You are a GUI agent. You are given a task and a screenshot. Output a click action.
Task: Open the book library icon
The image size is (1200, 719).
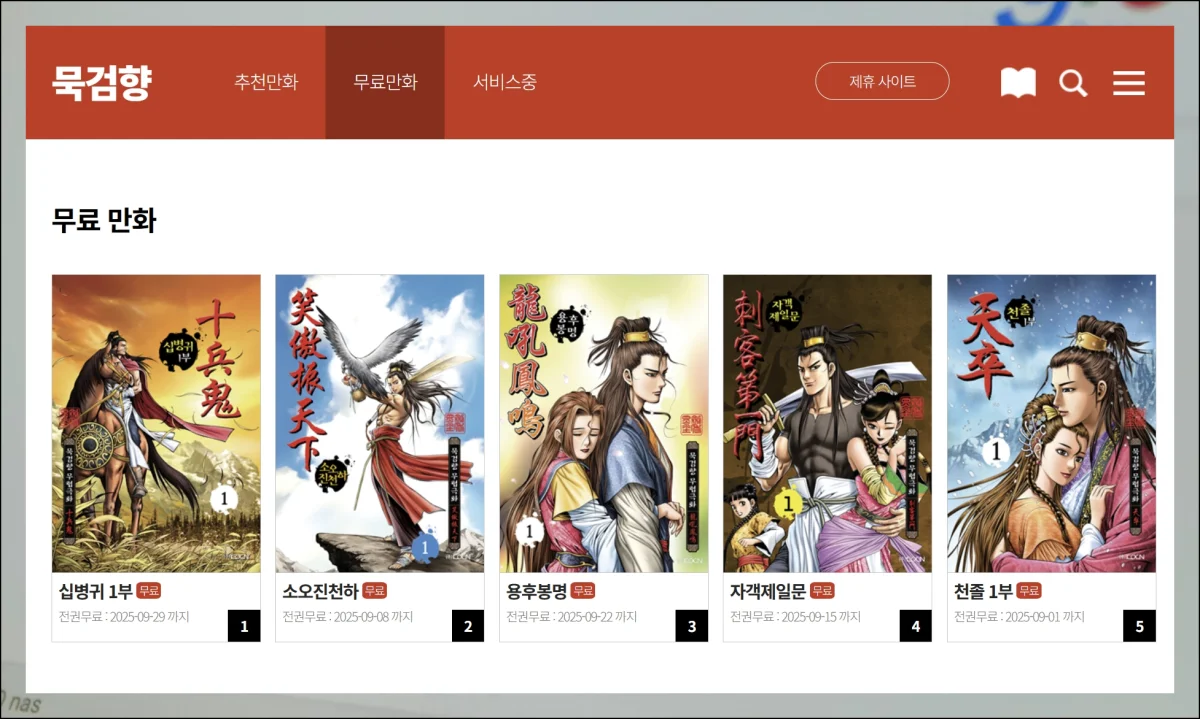1018,82
